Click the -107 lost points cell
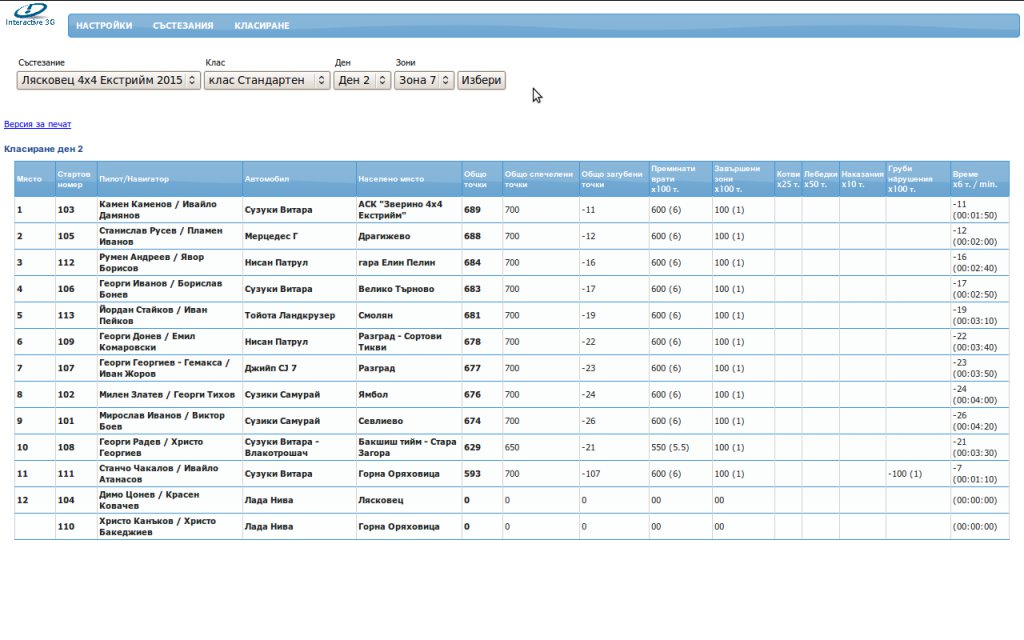The image size is (1024, 640). 614,473
